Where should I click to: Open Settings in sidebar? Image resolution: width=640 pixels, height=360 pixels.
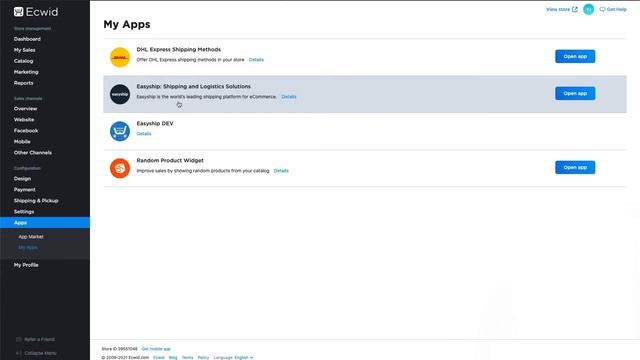[24, 212]
